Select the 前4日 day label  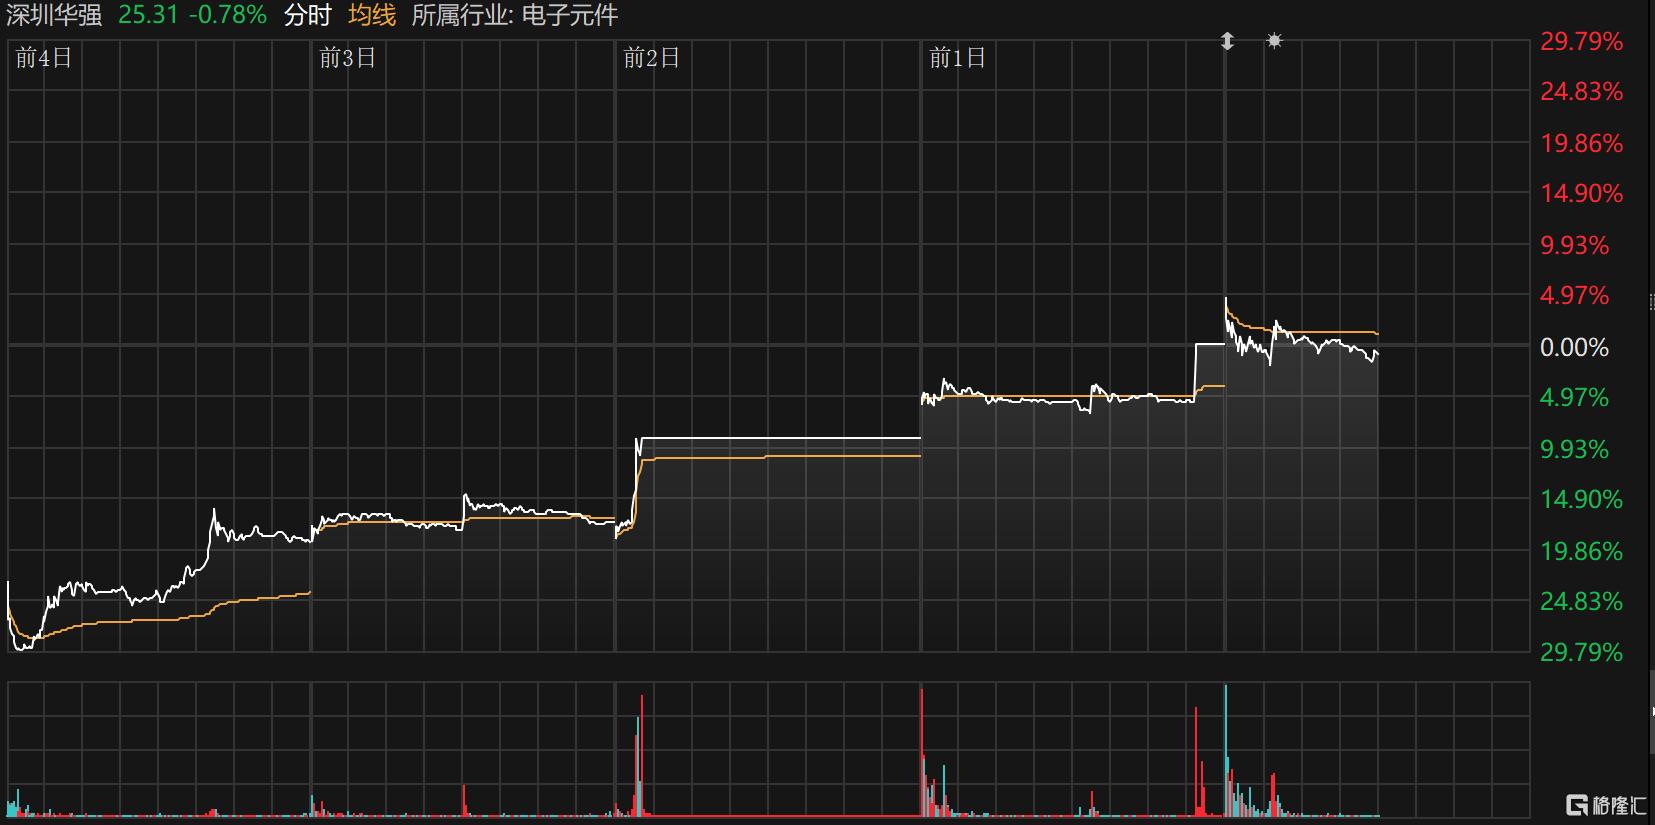44,58
